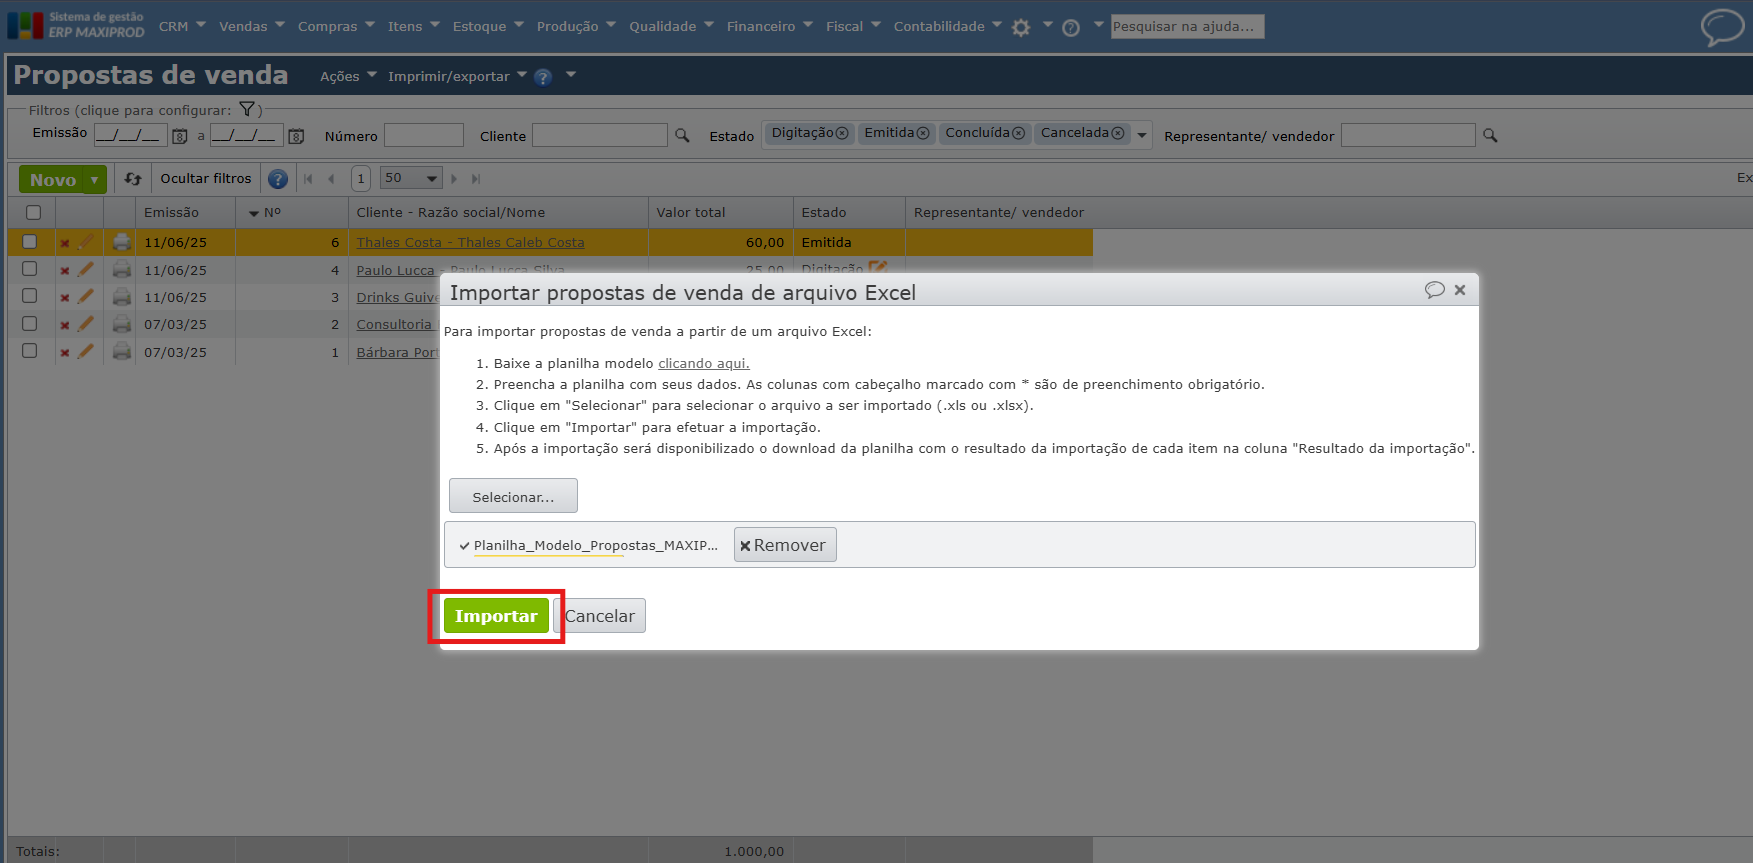Viewport: 1753px width, 863px height.
Task: Go to first page of results
Action: pyautogui.click(x=308, y=179)
